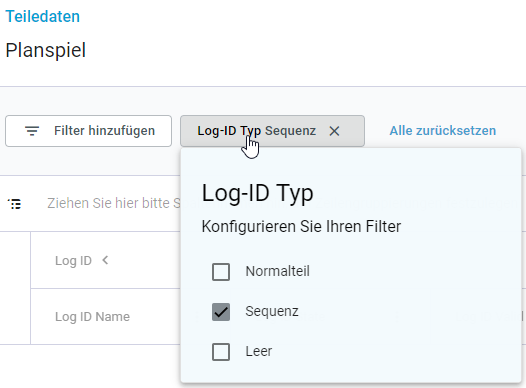Image resolution: width=526 pixels, height=388 pixels.
Task: Remove the Log-ID Typ Sequenz filter with X
Action: coord(334,131)
